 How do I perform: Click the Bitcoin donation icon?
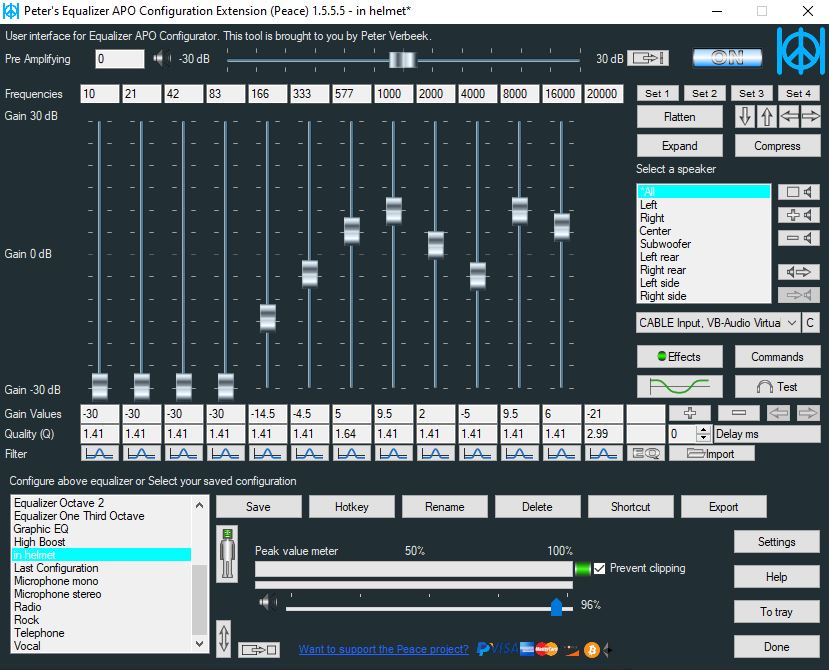pos(592,649)
